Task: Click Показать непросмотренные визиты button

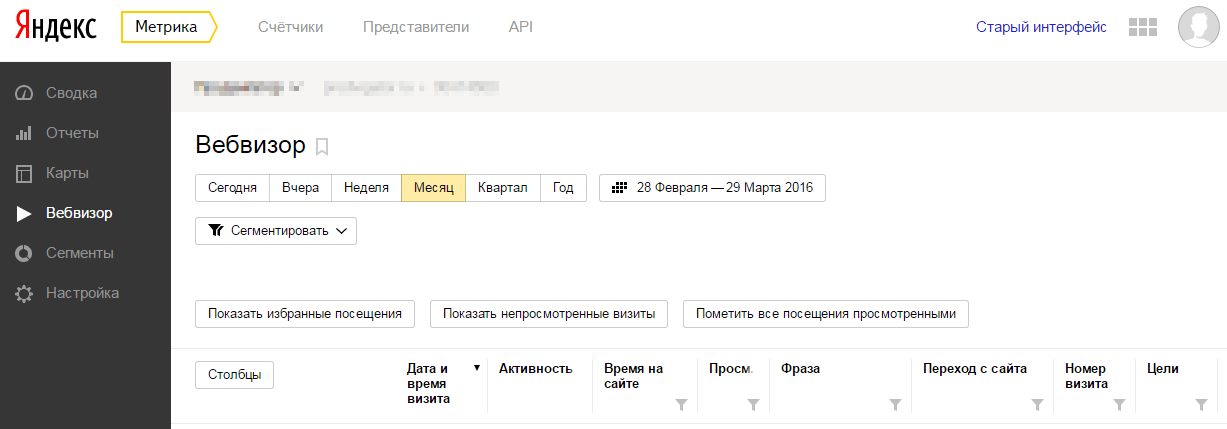Action: (549, 314)
